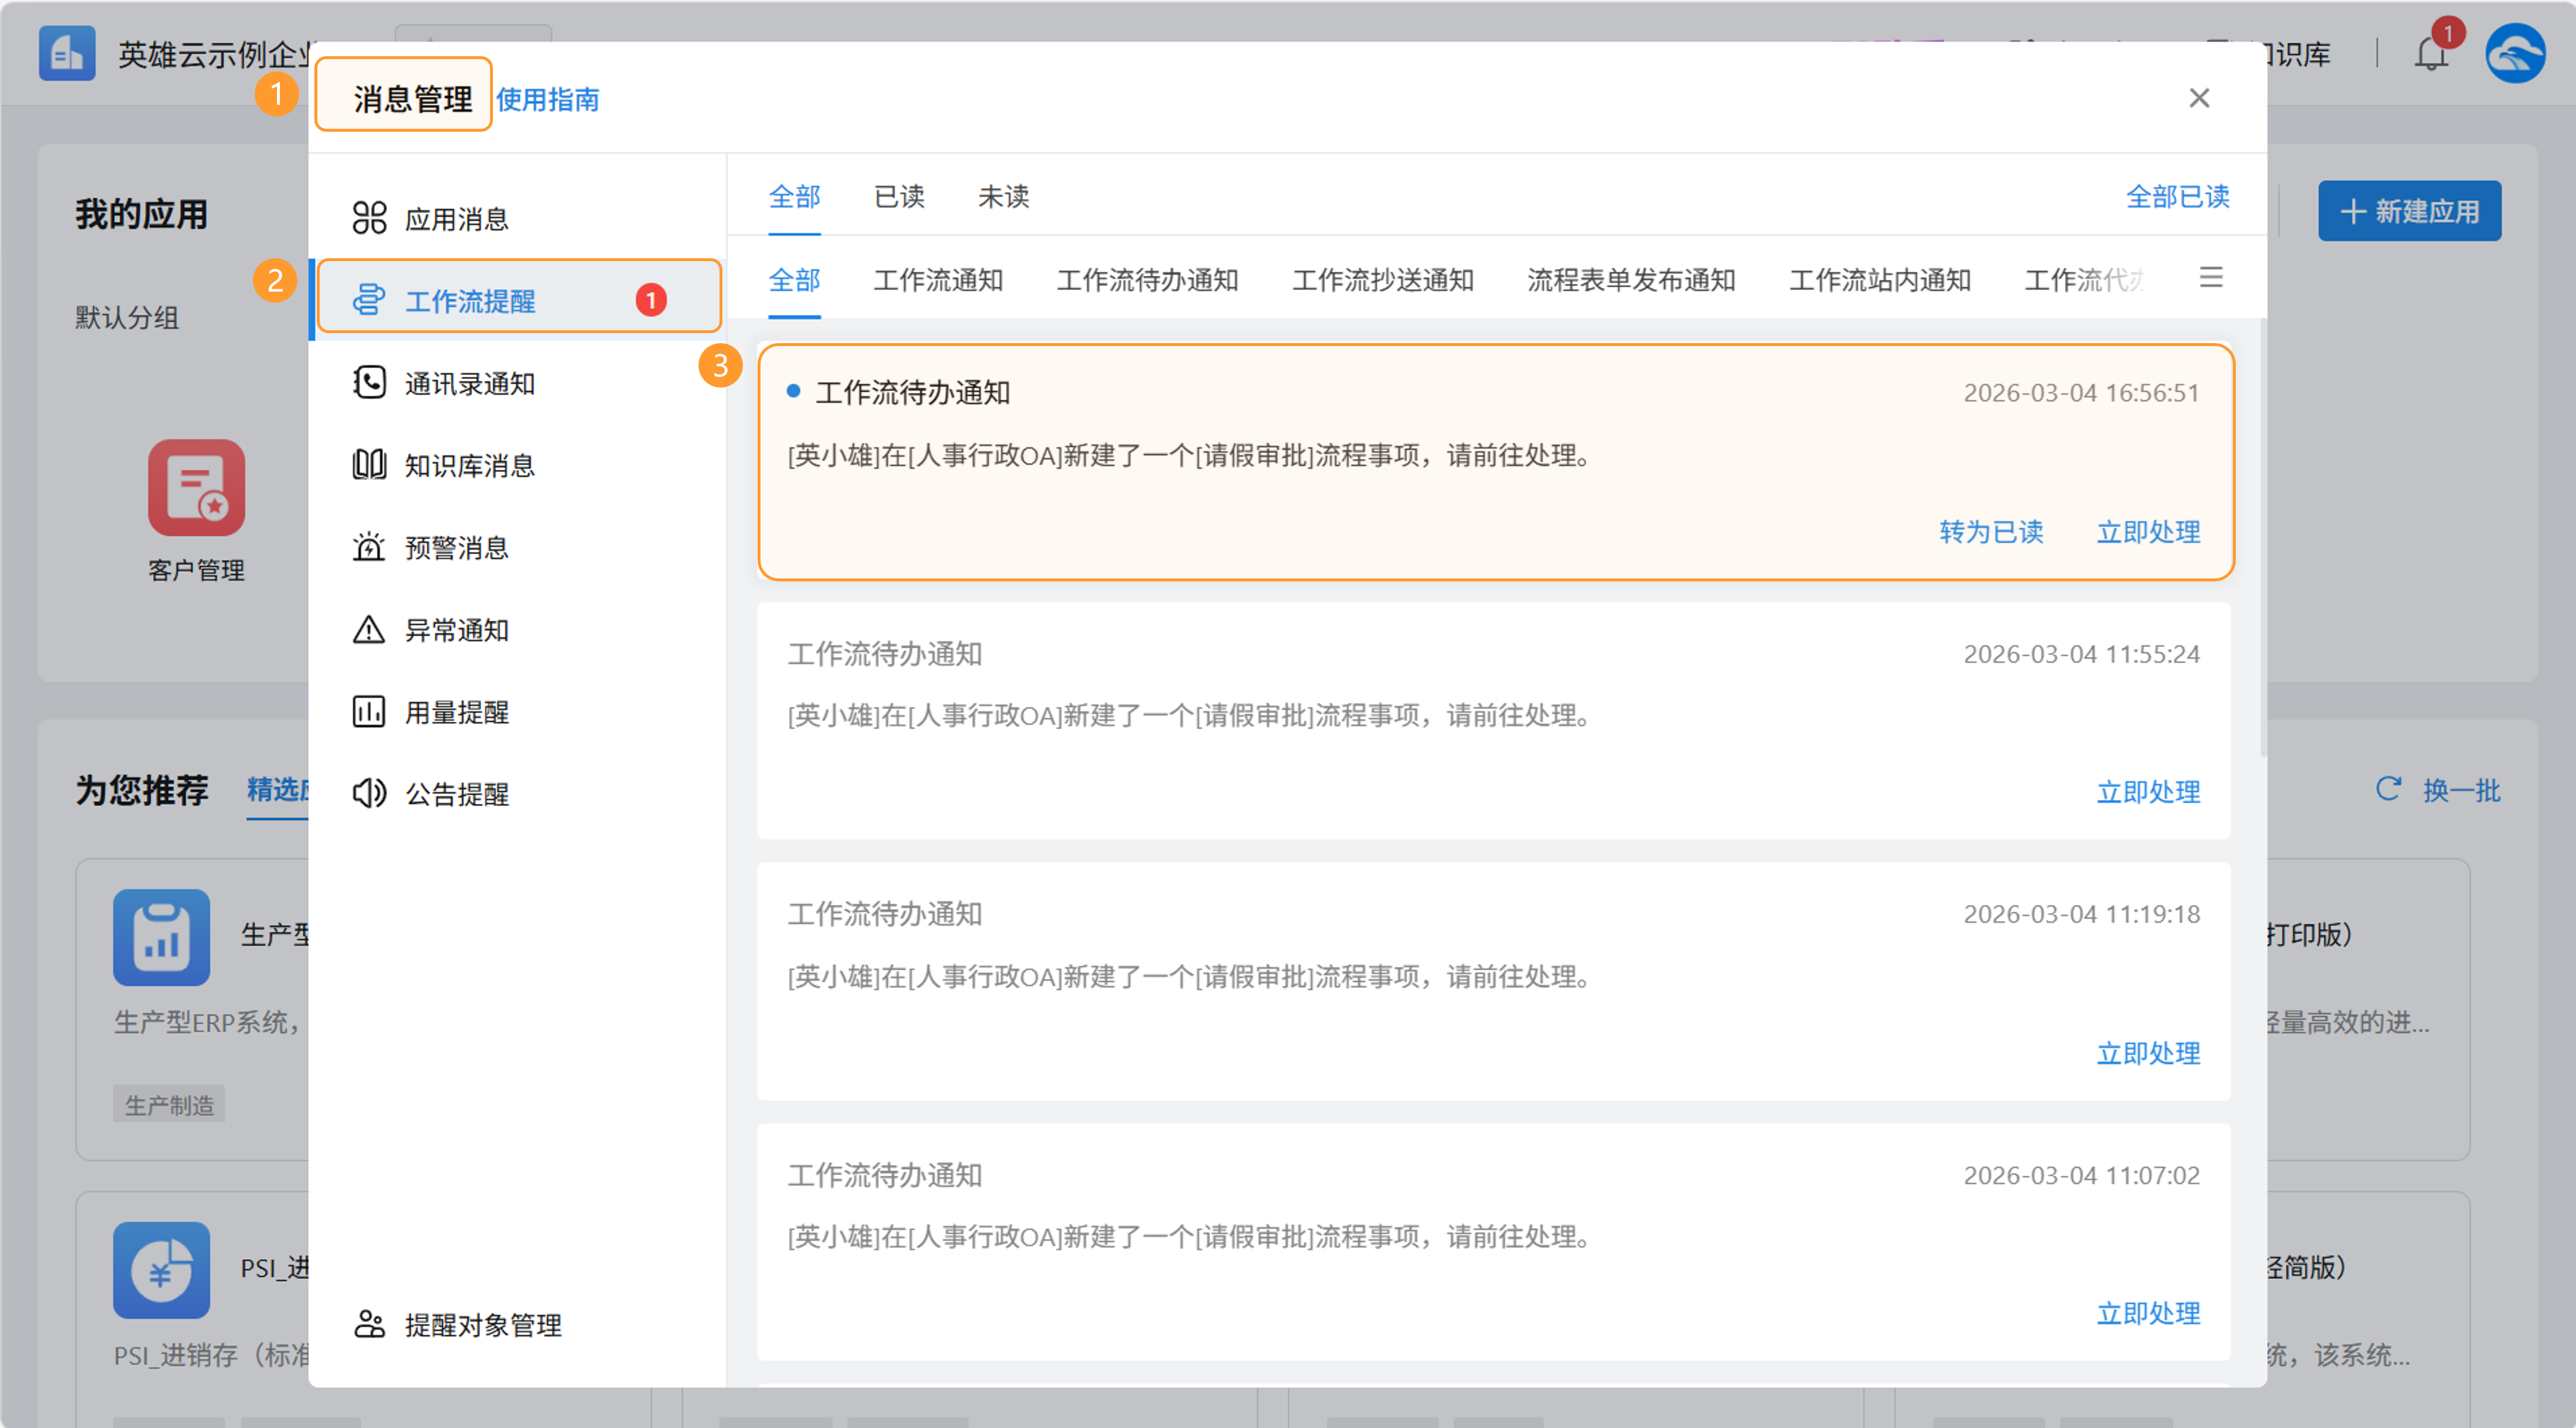2576x1428 pixels.
Task: Select 预警消息 in the sidebar
Action: coord(456,547)
